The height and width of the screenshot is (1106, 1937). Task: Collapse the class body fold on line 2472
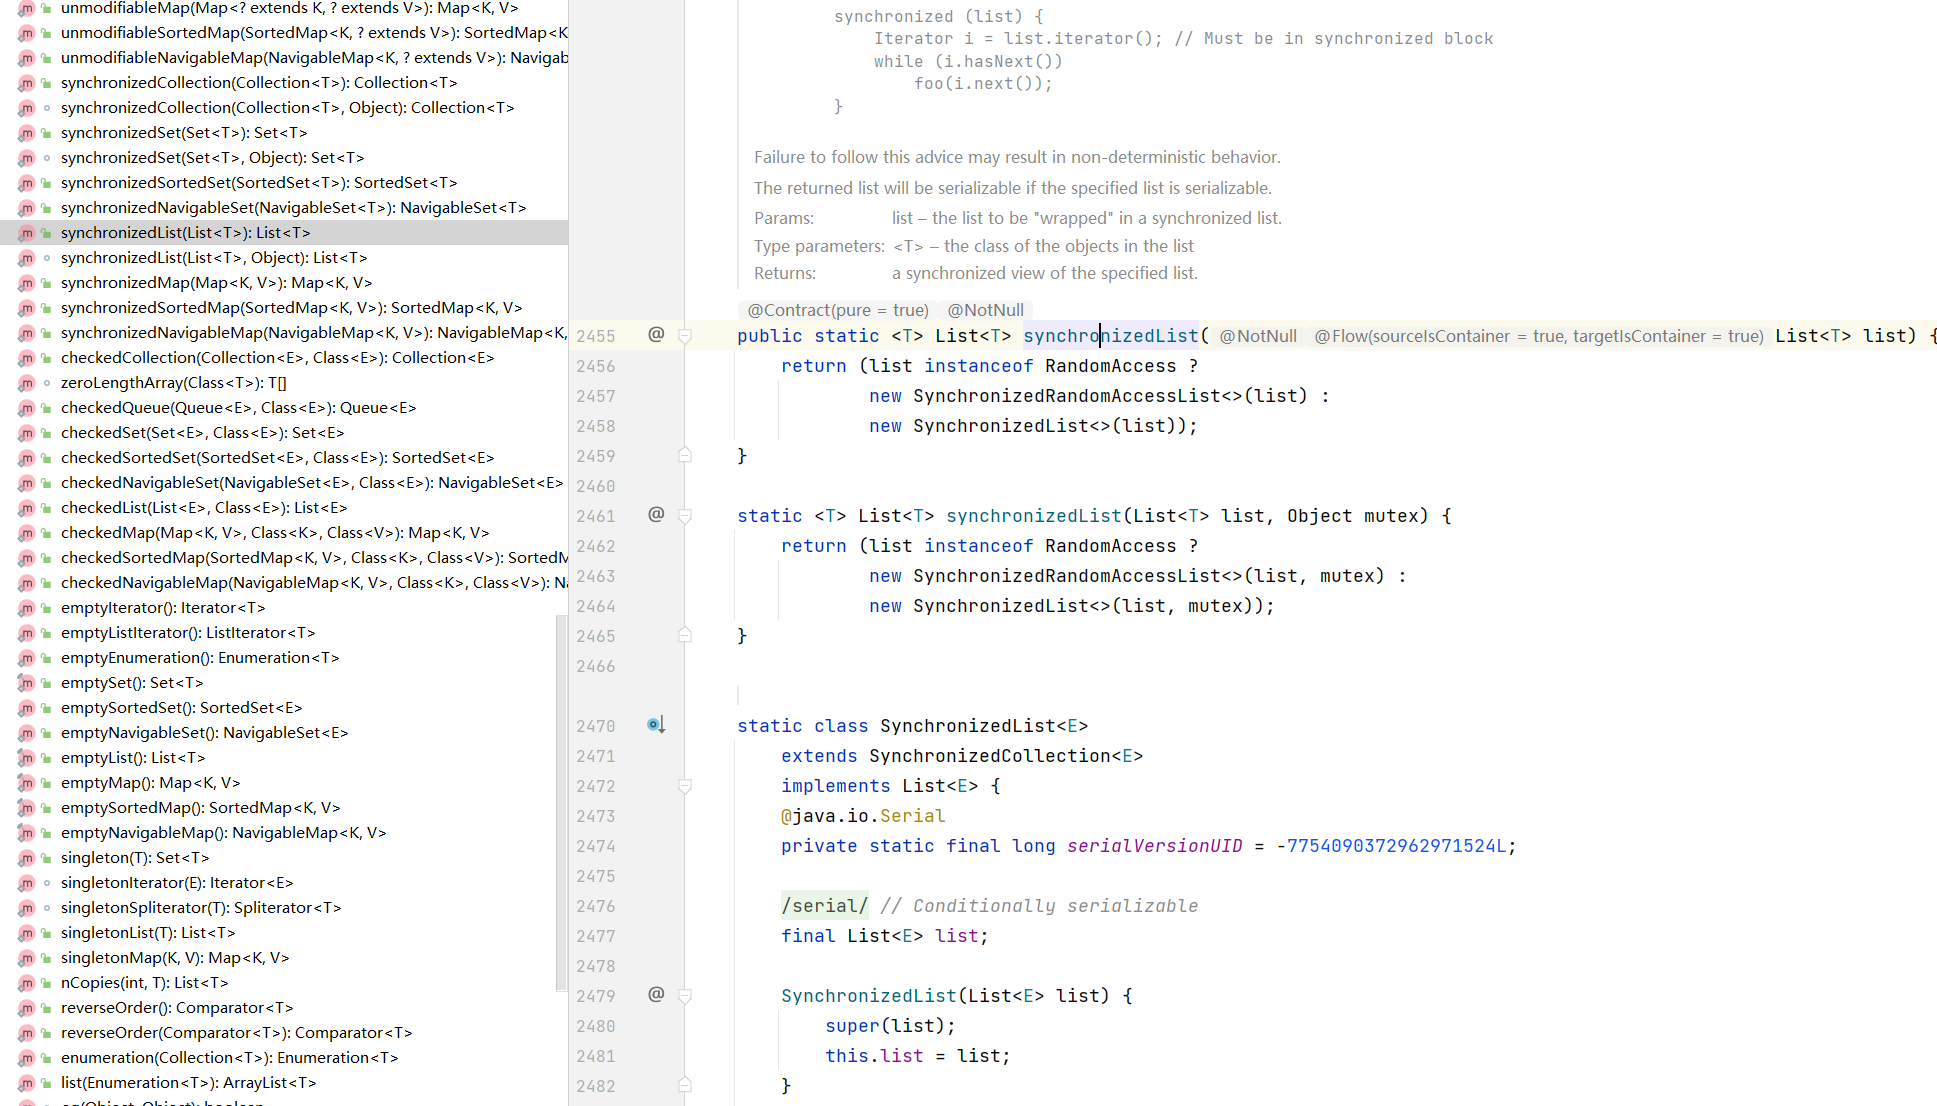685,786
